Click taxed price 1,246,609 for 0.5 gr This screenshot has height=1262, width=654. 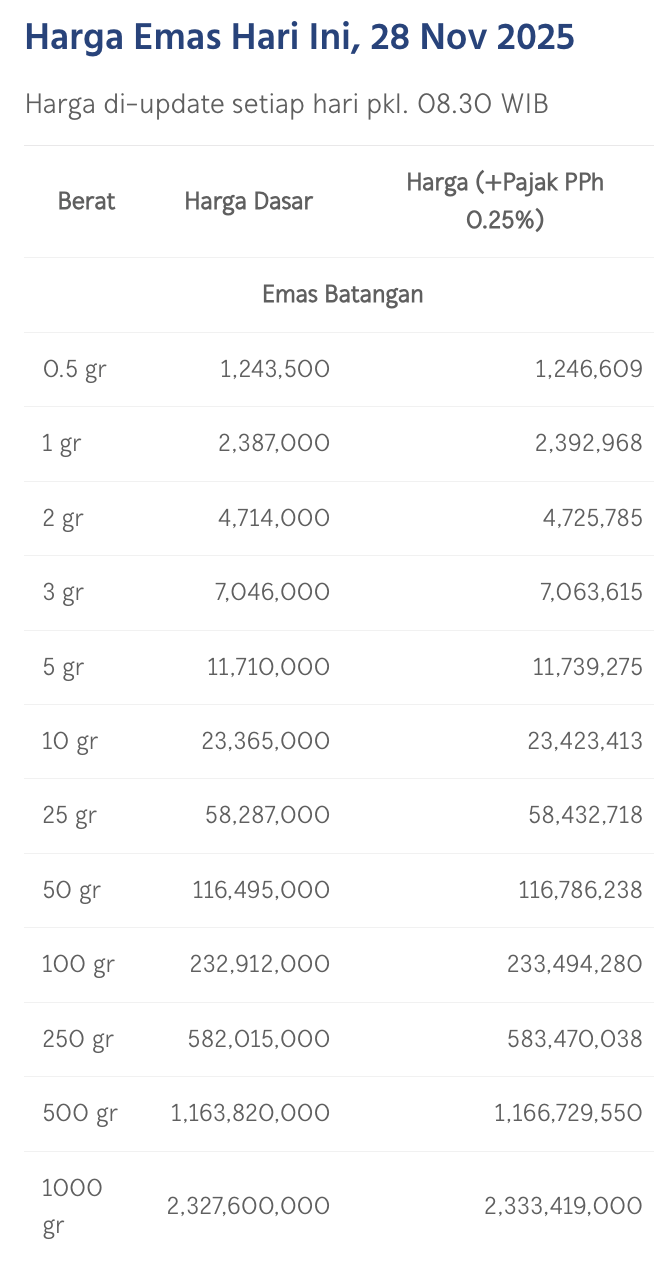coord(589,369)
